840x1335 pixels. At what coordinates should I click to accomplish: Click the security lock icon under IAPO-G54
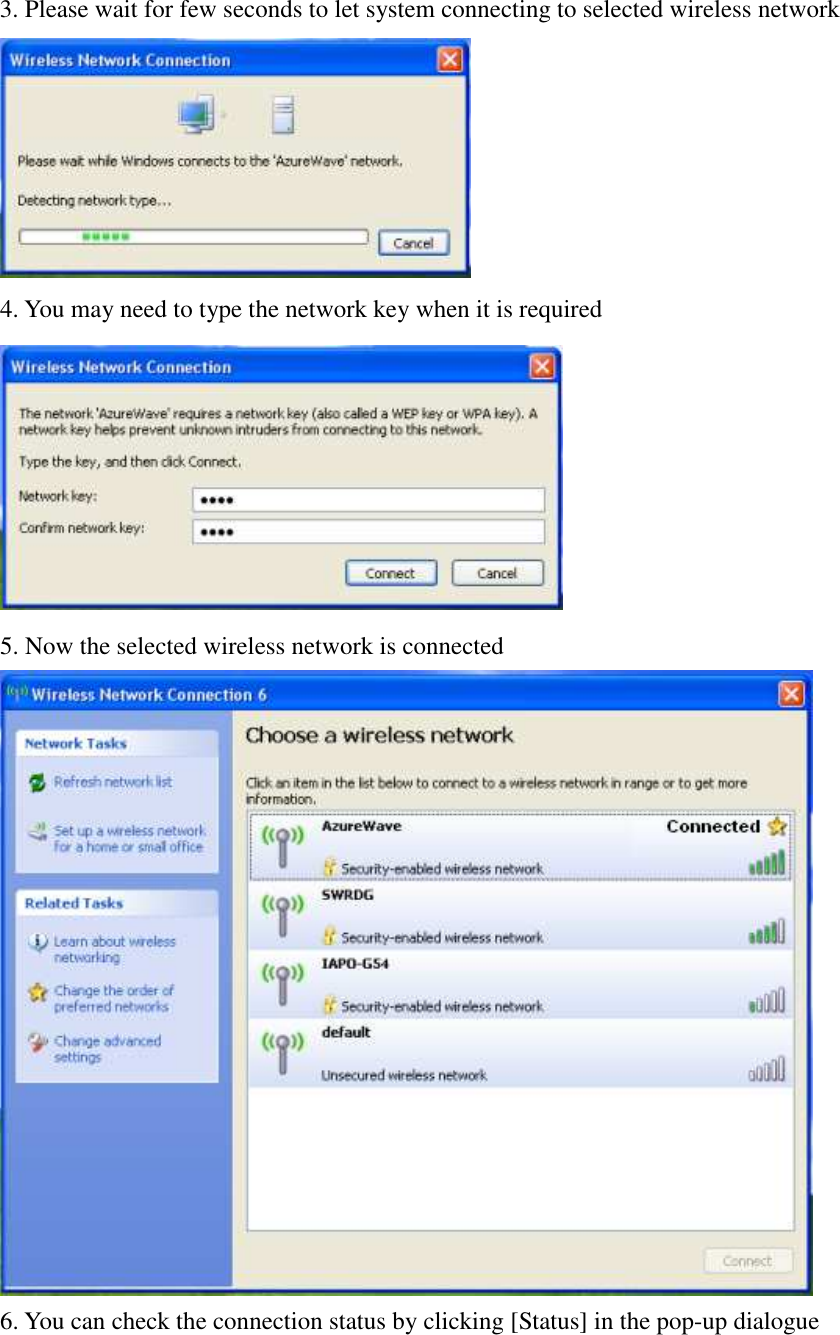[329, 1005]
